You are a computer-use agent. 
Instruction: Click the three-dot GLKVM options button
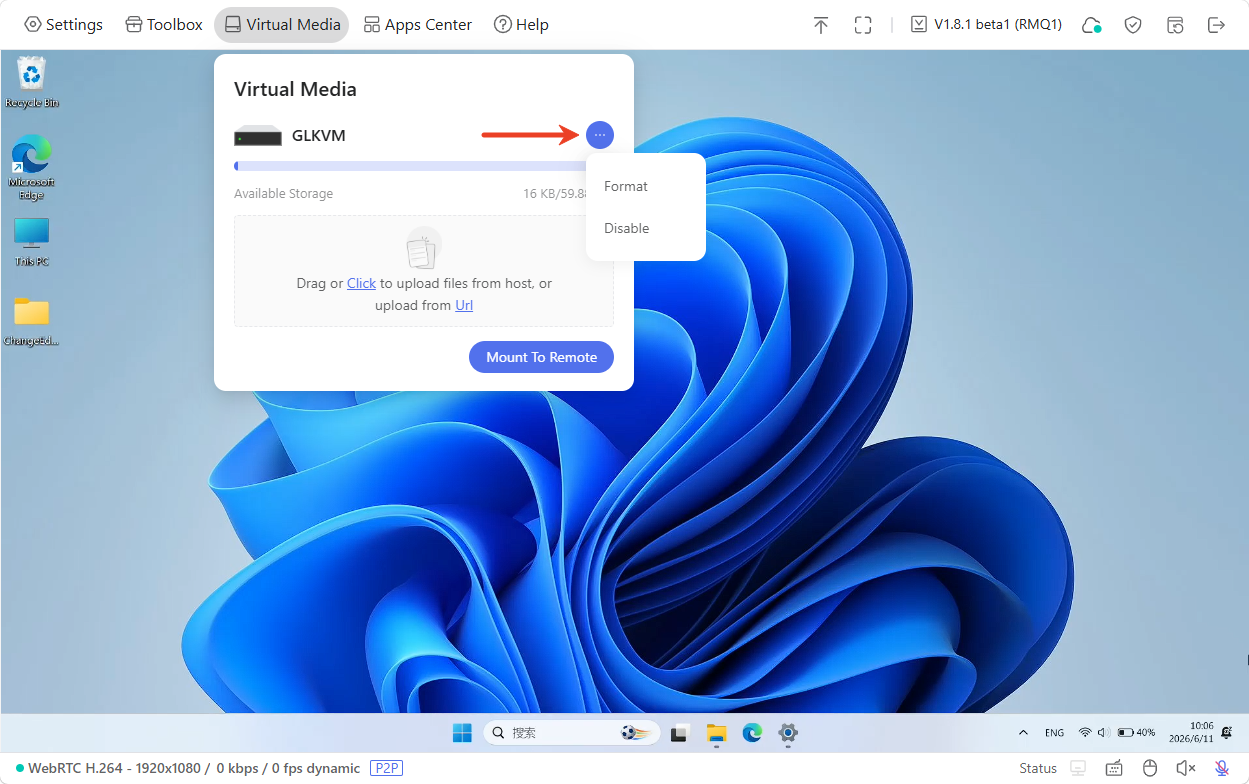pos(600,135)
